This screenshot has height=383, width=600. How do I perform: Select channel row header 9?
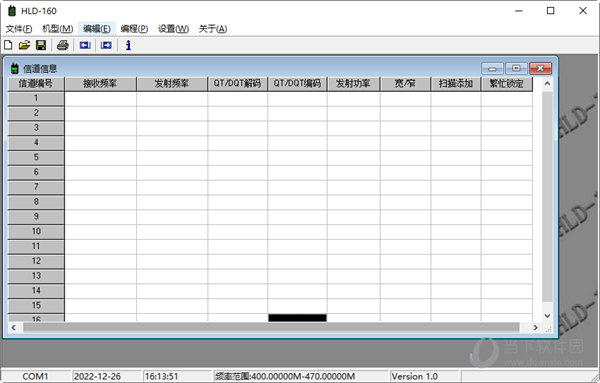[x=36, y=217]
